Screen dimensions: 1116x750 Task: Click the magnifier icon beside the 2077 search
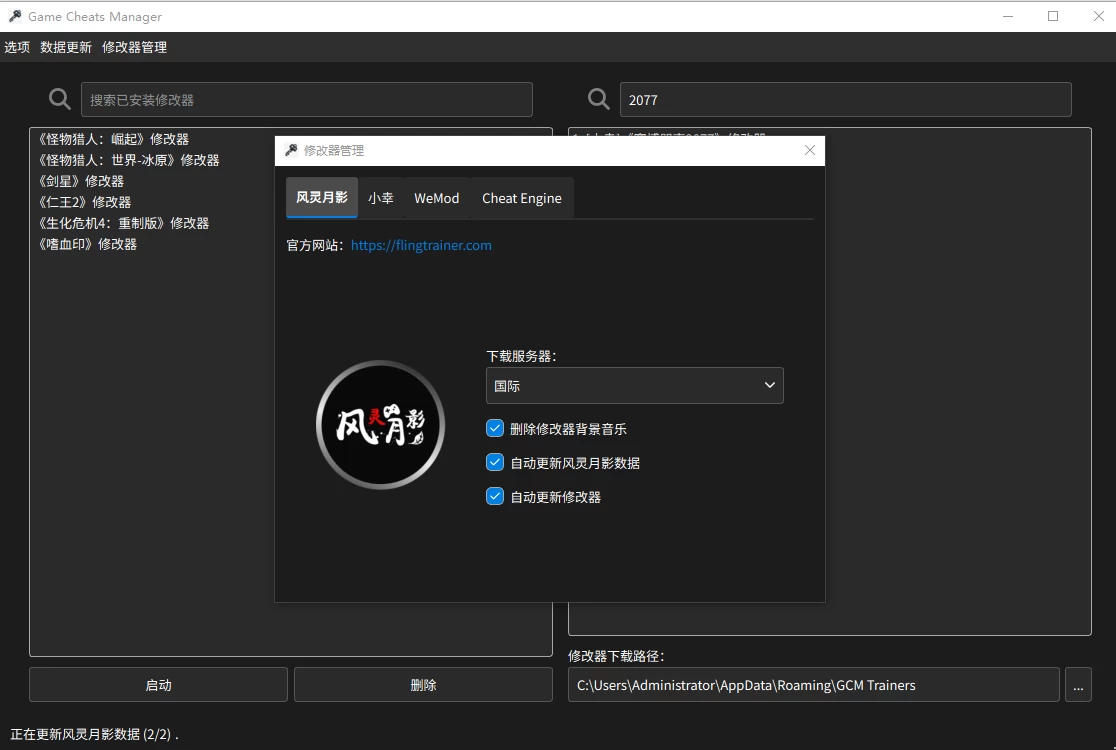(599, 100)
